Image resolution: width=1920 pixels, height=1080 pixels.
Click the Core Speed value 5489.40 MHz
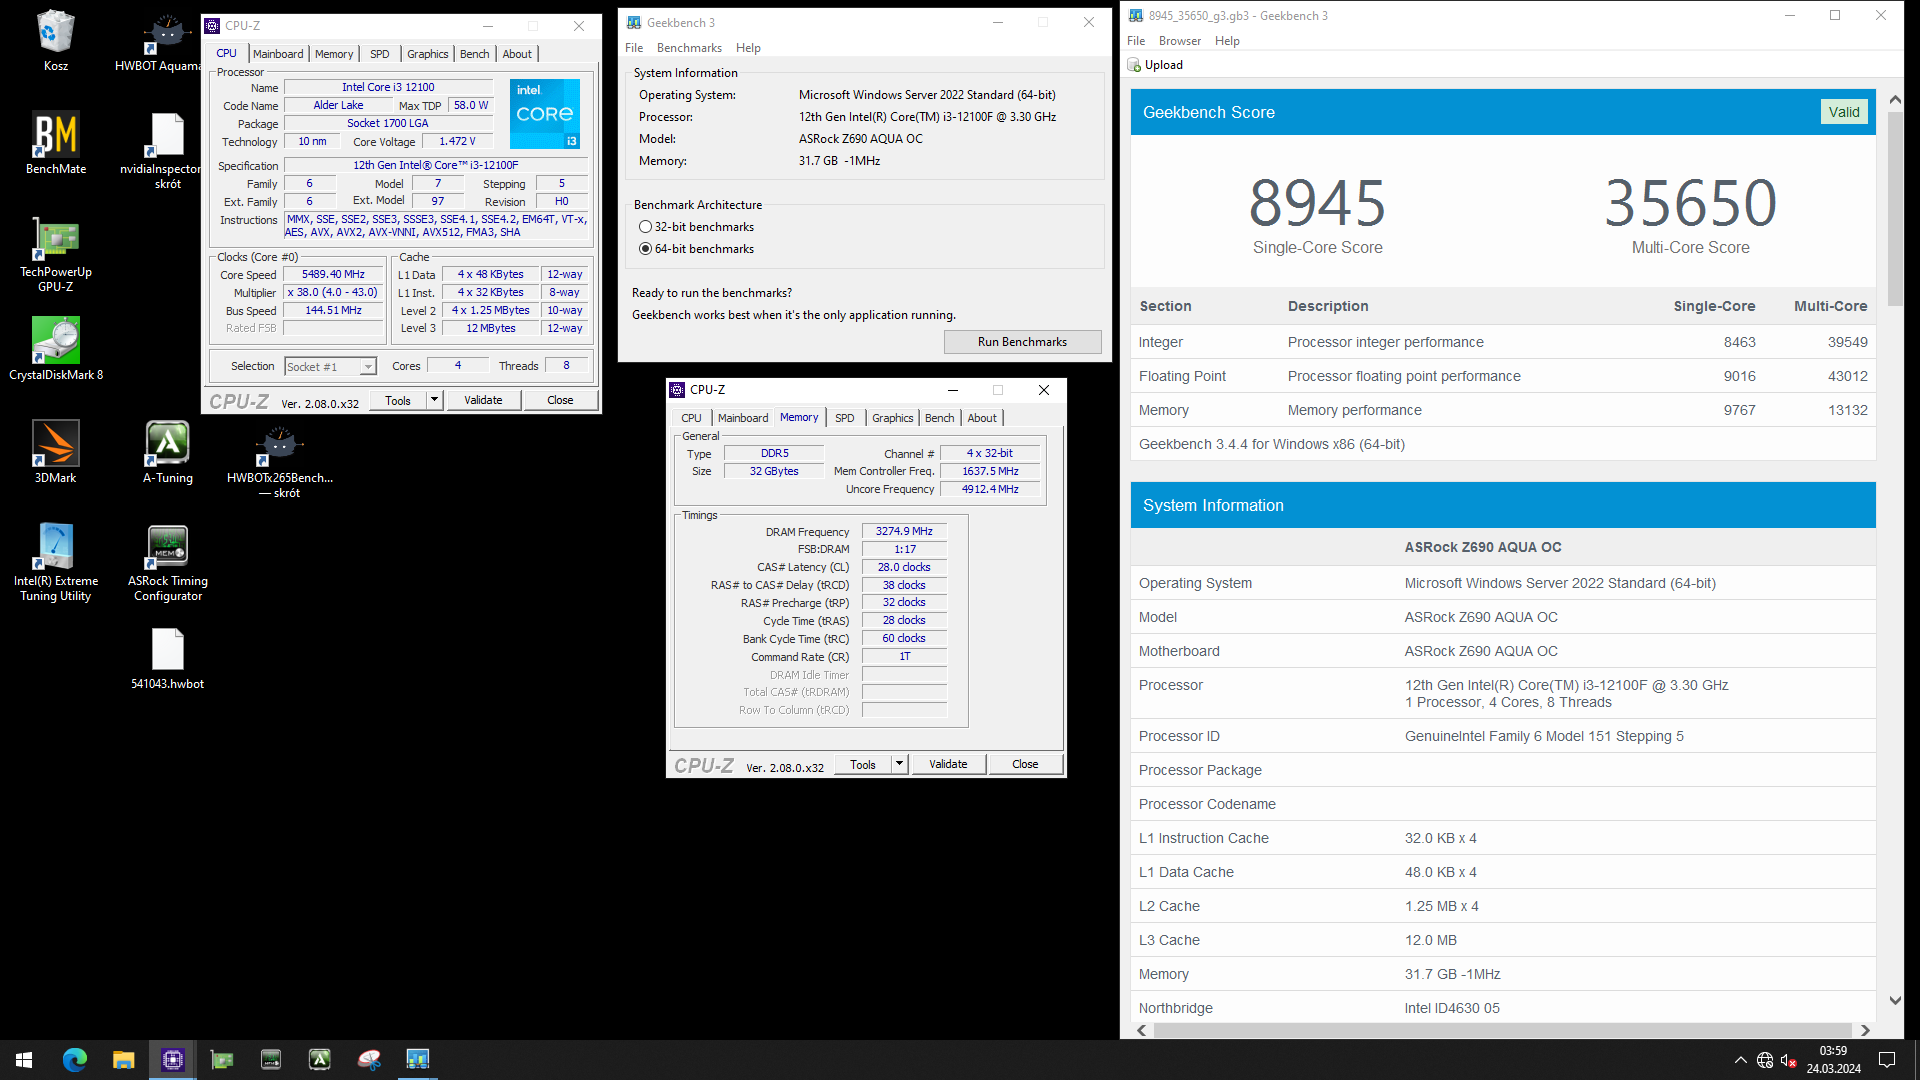(x=333, y=274)
